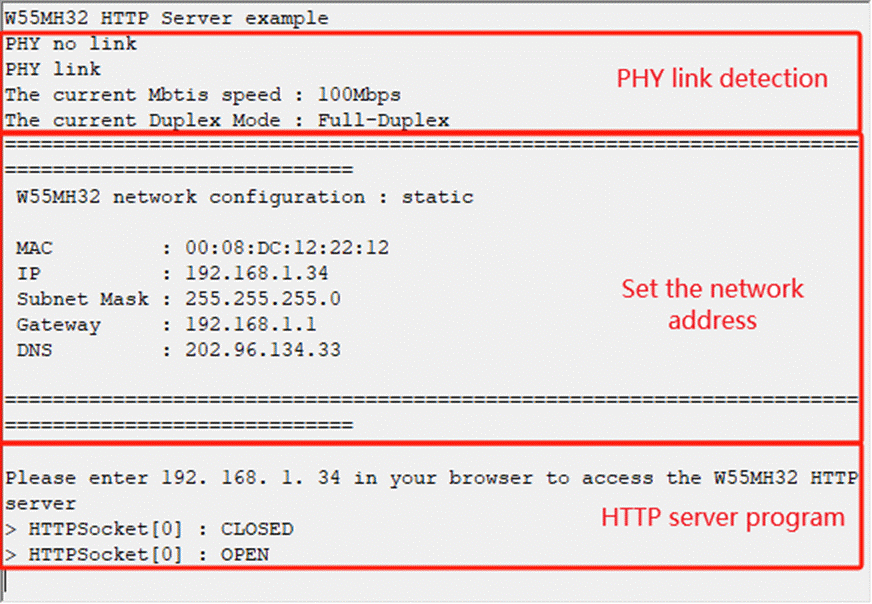Click the 'HTTPSocket[0] : OPEN' line

click(x=137, y=555)
